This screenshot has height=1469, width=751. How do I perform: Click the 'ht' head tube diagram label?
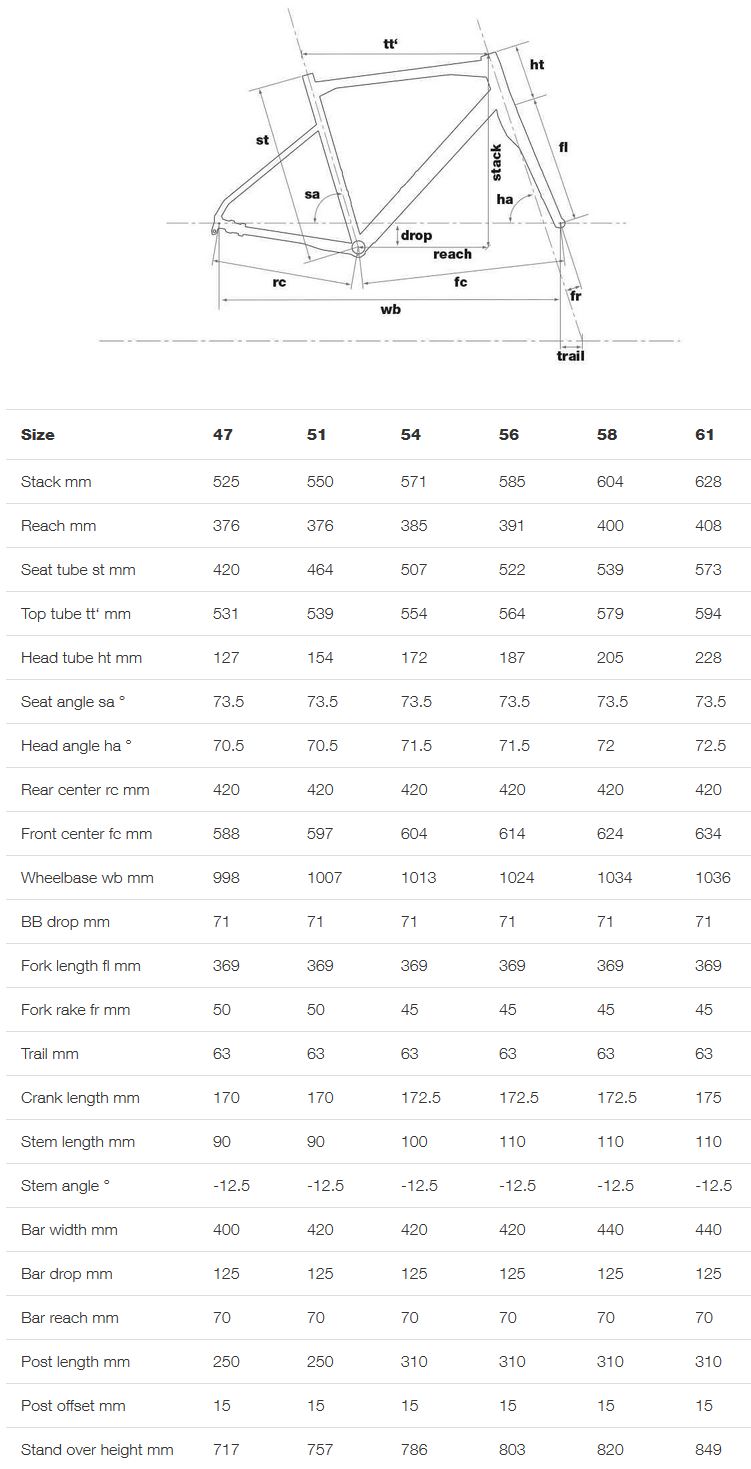[x=537, y=65]
